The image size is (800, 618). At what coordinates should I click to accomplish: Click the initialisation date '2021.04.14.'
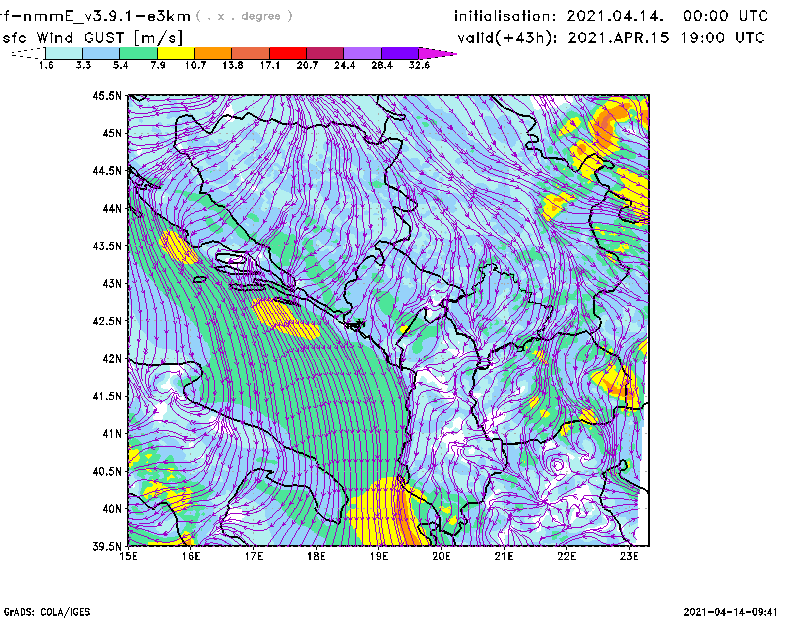pos(615,16)
